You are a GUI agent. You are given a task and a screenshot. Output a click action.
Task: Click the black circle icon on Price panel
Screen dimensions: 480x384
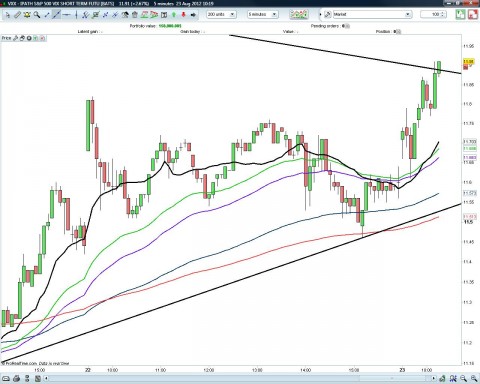(x=29, y=38)
